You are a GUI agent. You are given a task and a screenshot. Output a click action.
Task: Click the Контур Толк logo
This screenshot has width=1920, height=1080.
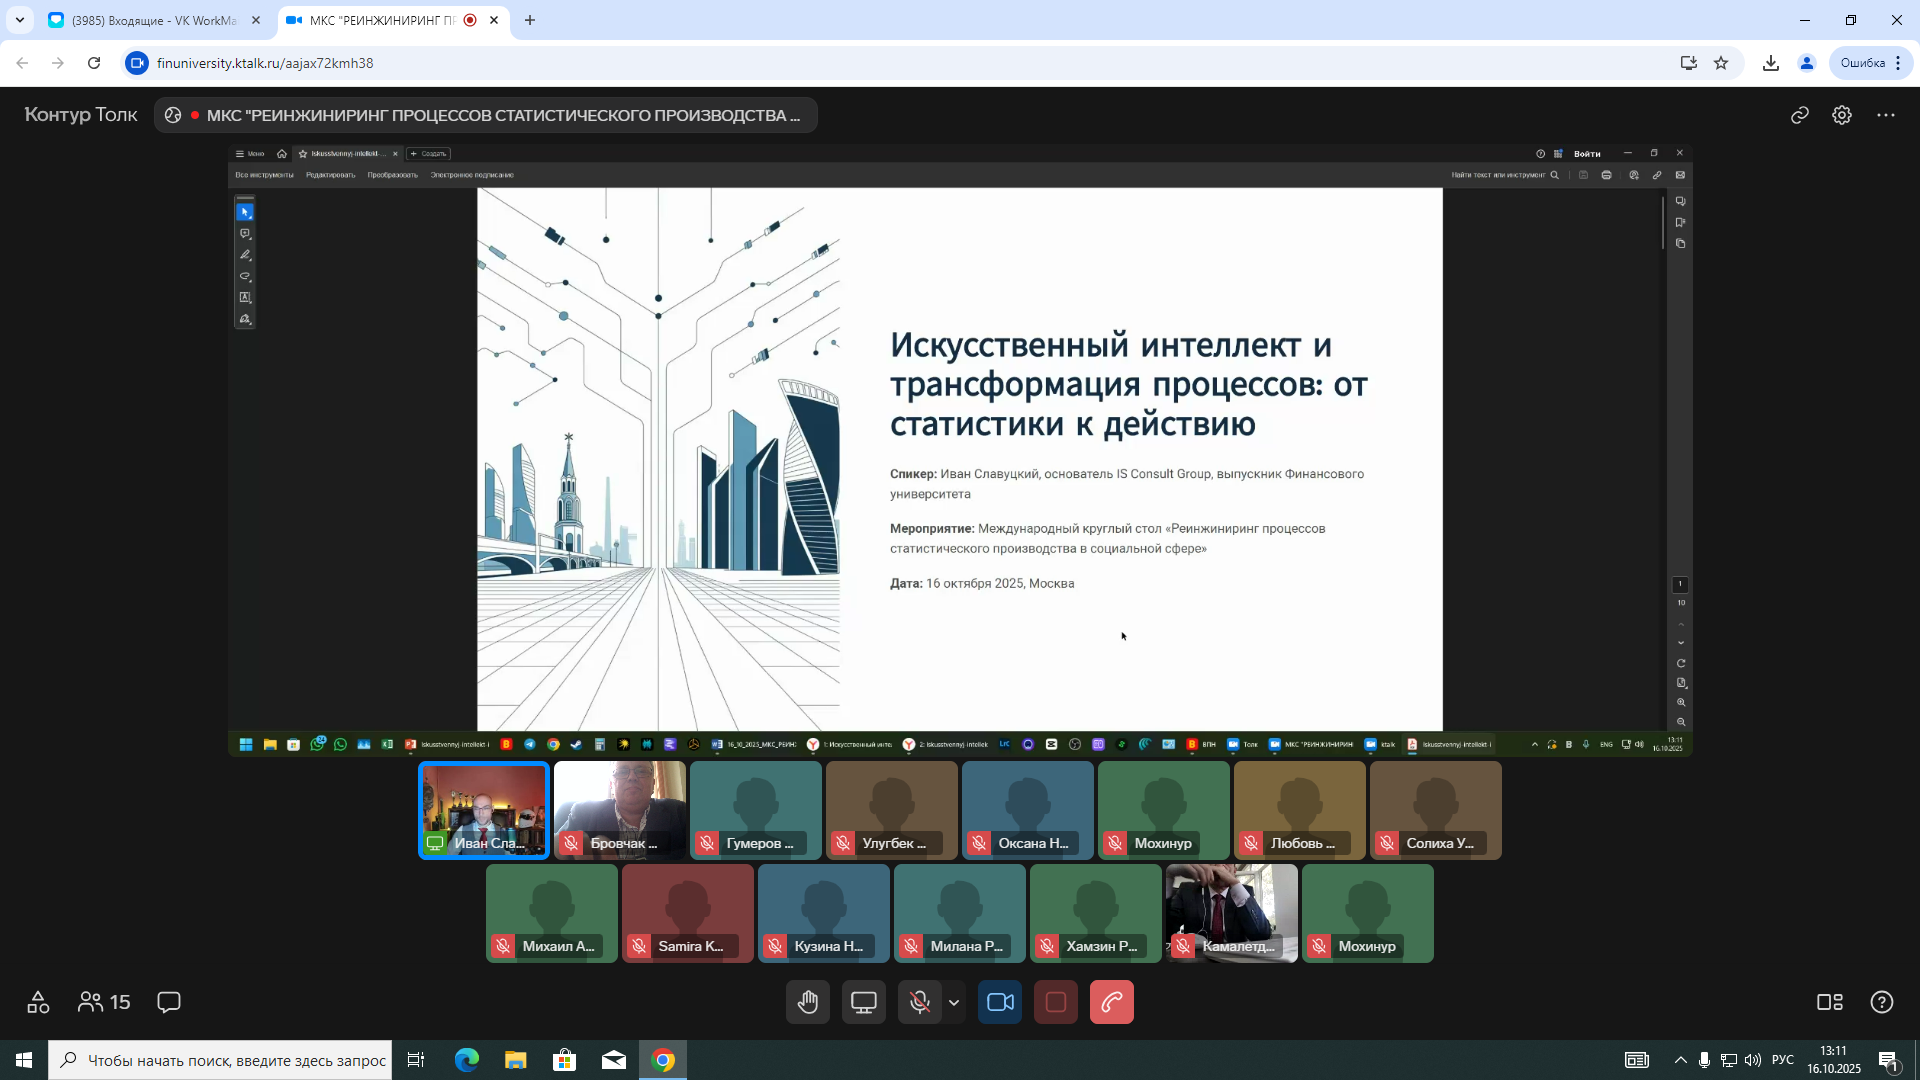(x=81, y=115)
